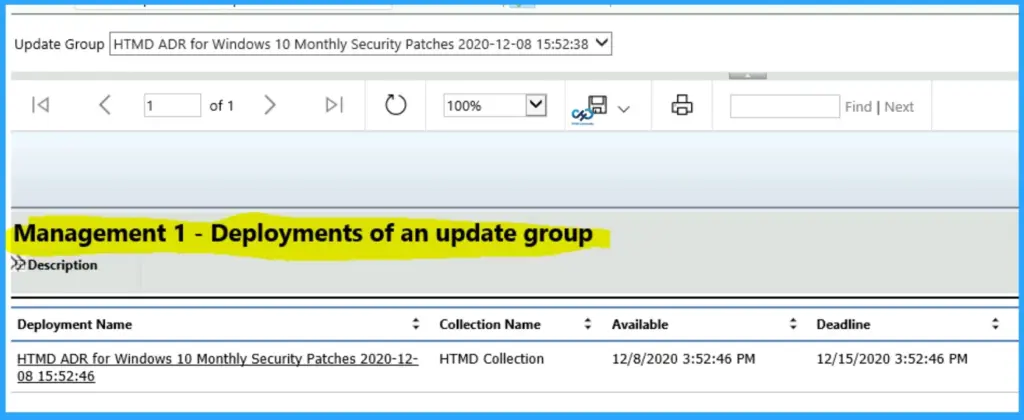Image resolution: width=1024 pixels, height=420 pixels.
Task: Select the HTMD Collection cell
Action: pyautogui.click(x=492, y=359)
